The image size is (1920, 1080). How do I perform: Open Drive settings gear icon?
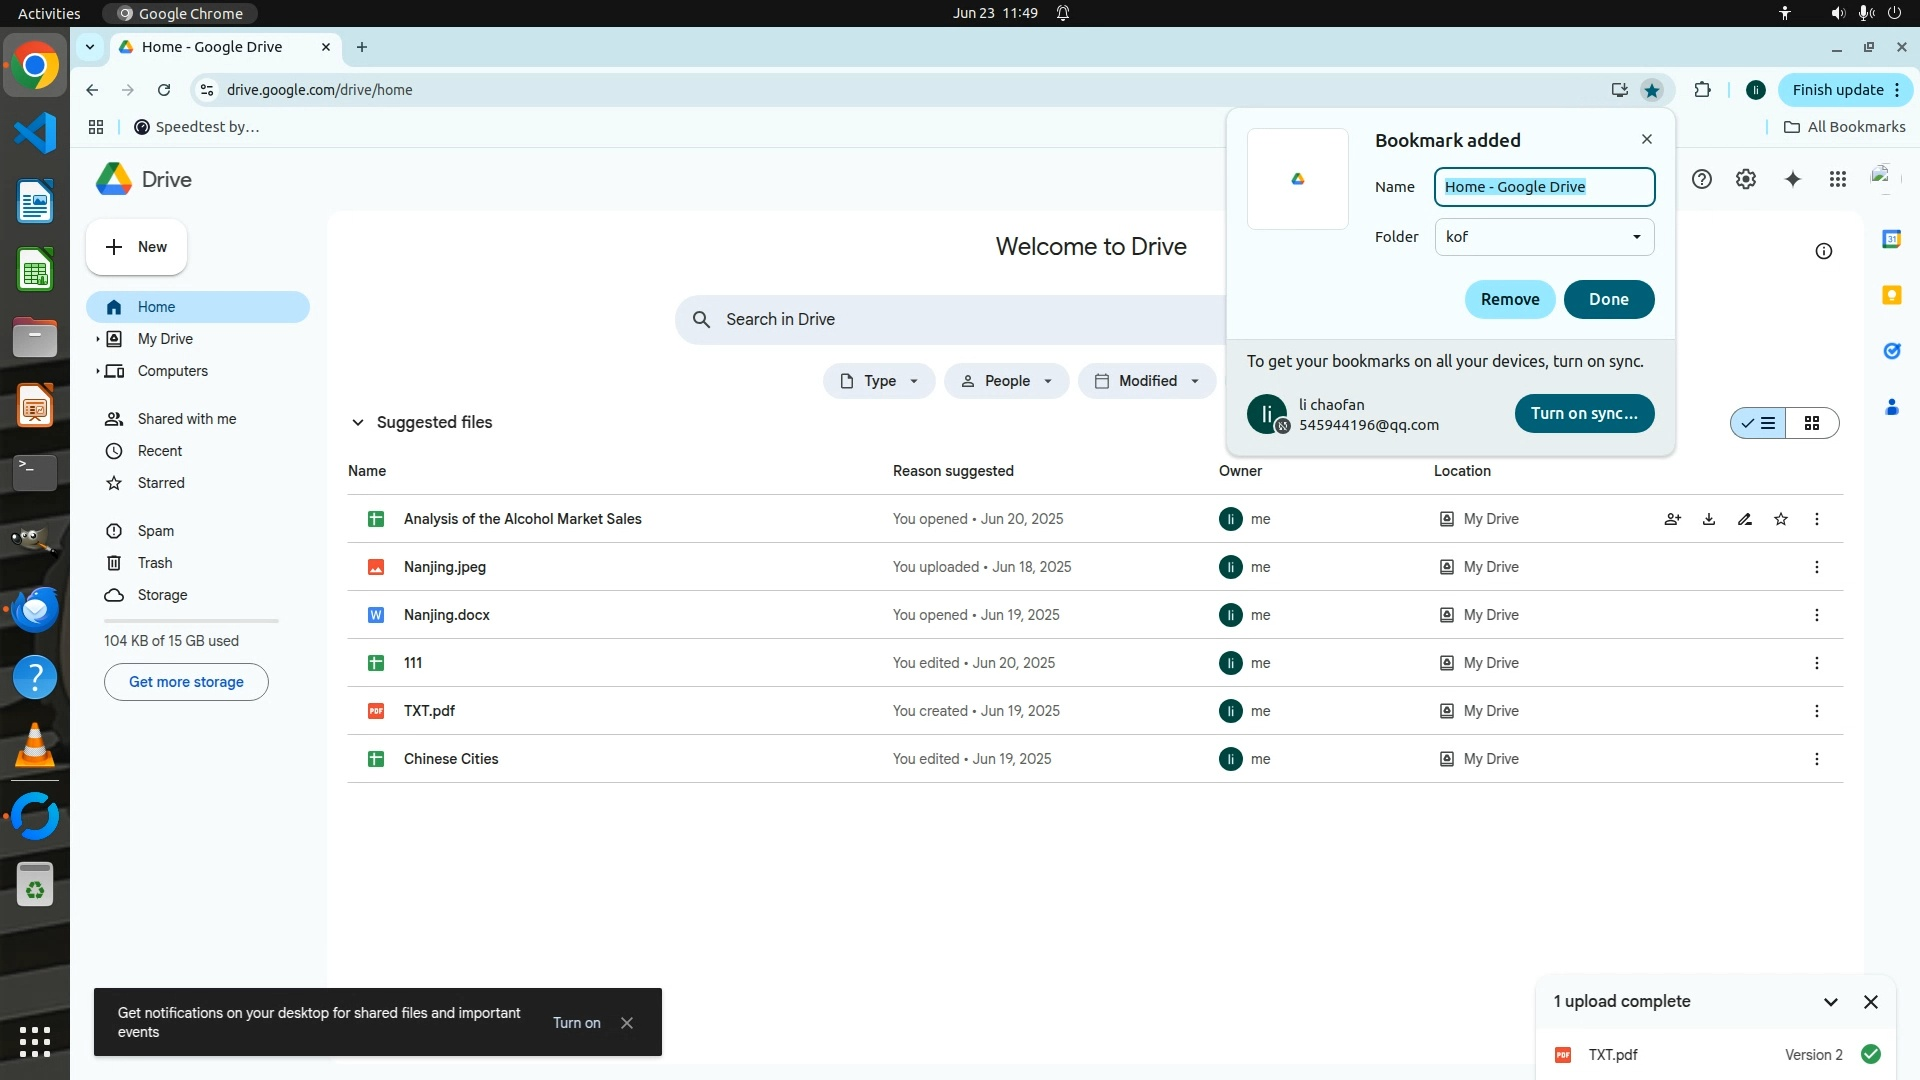click(x=1745, y=179)
